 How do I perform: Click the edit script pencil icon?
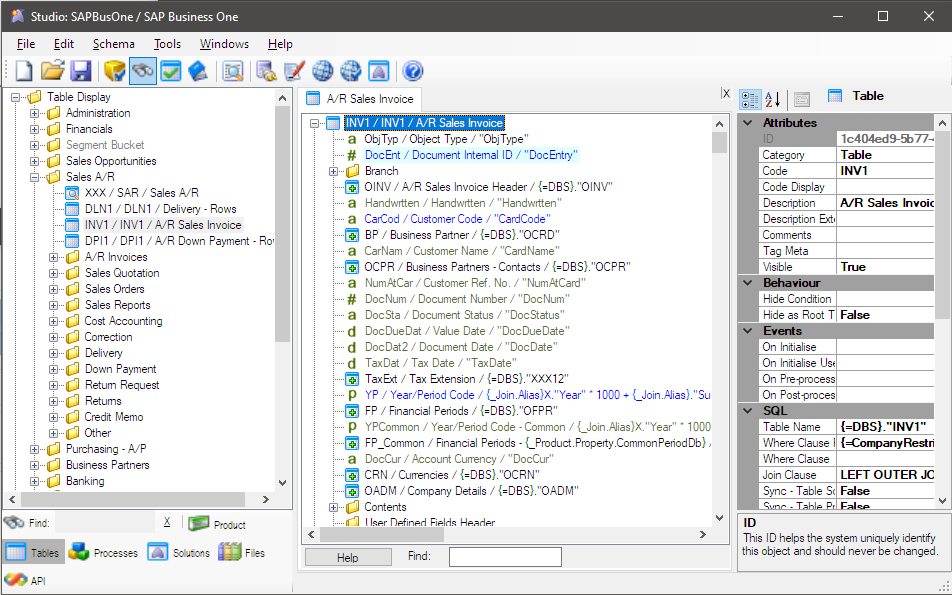[294, 71]
